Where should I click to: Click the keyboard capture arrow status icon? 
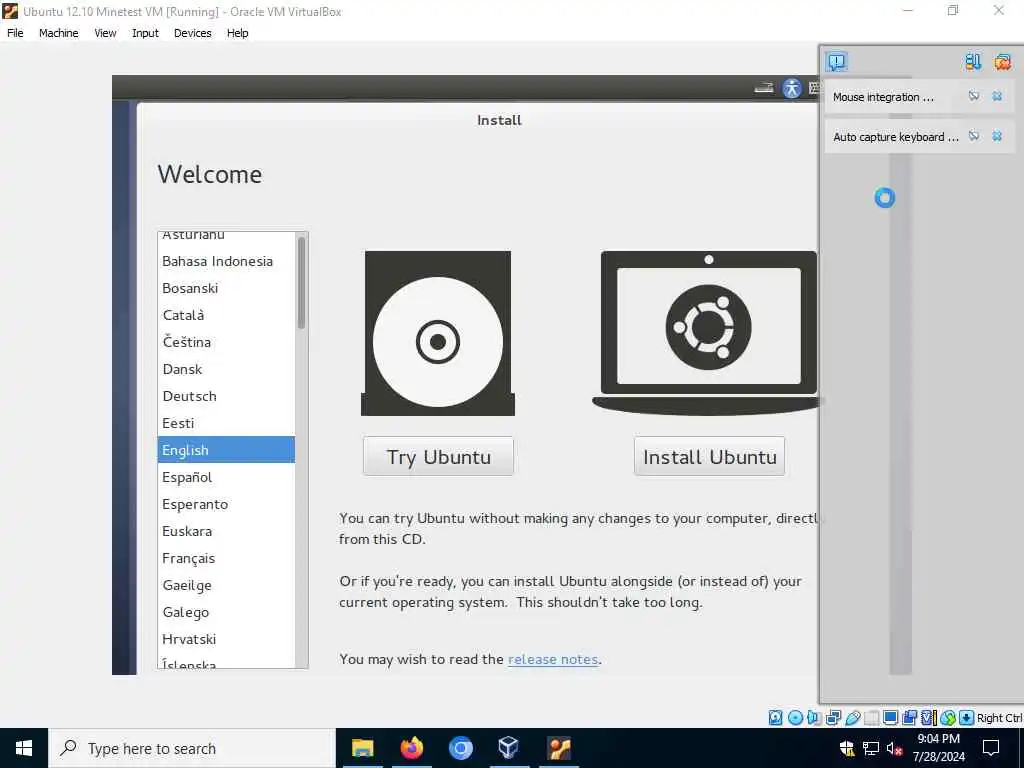click(x=967, y=718)
